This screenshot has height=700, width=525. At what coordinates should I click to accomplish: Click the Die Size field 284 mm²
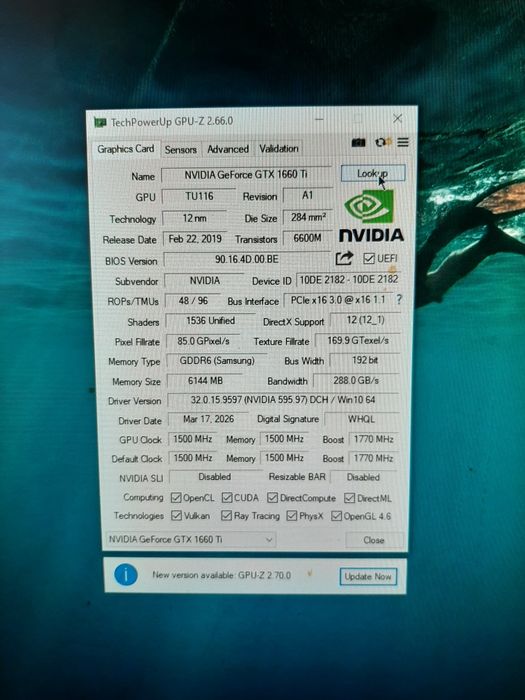(x=308, y=217)
